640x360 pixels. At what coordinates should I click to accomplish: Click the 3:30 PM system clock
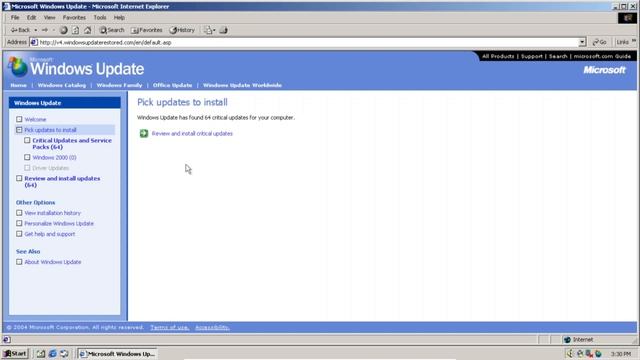621,354
